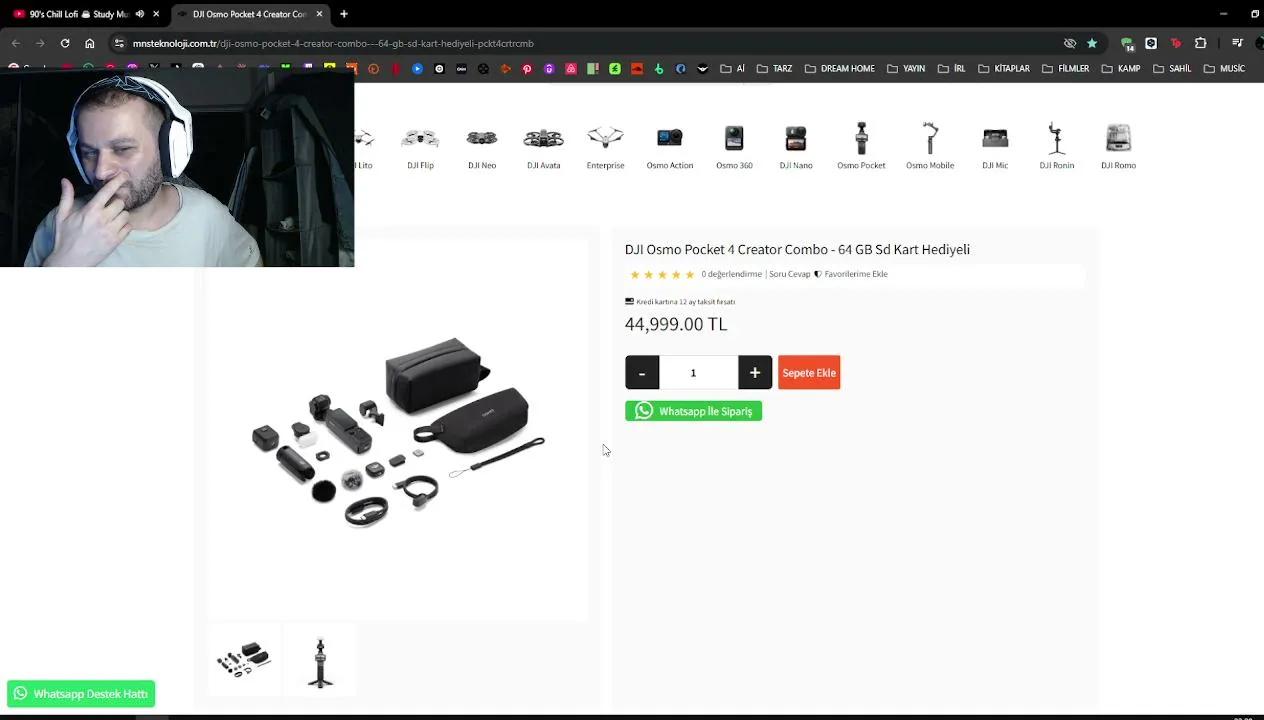Click Whatsapp İle Sipariş button
The width and height of the screenshot is (1264, 720).
point(693,411)
